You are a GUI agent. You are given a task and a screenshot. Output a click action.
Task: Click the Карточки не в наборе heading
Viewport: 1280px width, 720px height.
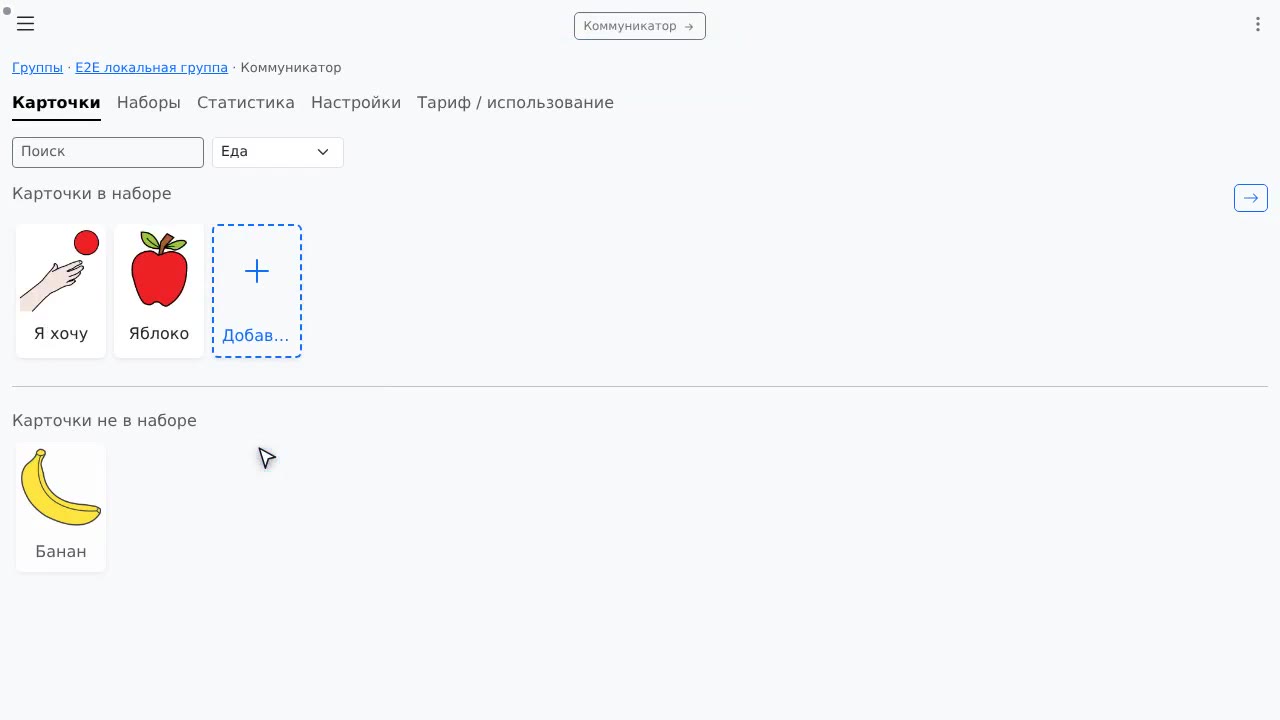pyautogui.click(x=104, y=421)
